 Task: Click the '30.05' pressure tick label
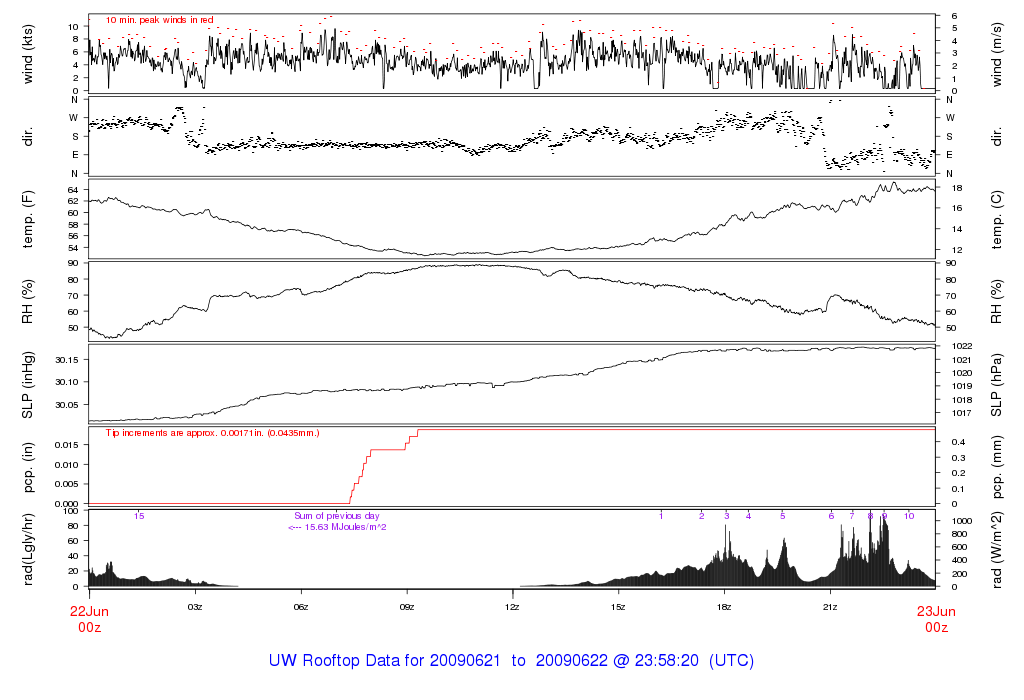67,406
